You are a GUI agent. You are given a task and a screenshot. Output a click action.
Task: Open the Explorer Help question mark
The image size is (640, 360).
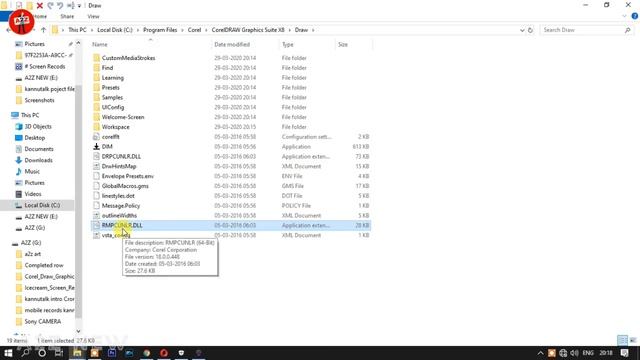click(x=635, y=16)
